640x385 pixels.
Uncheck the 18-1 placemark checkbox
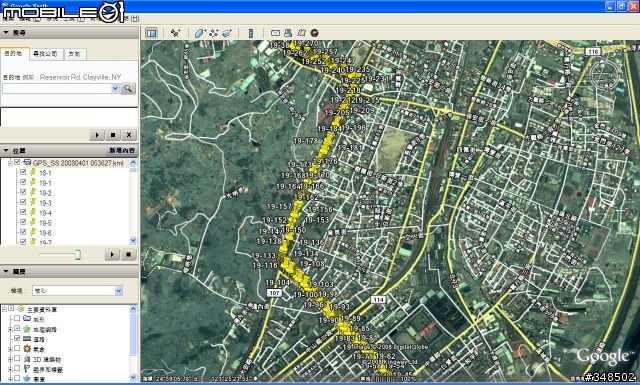(x=23, y=172)
